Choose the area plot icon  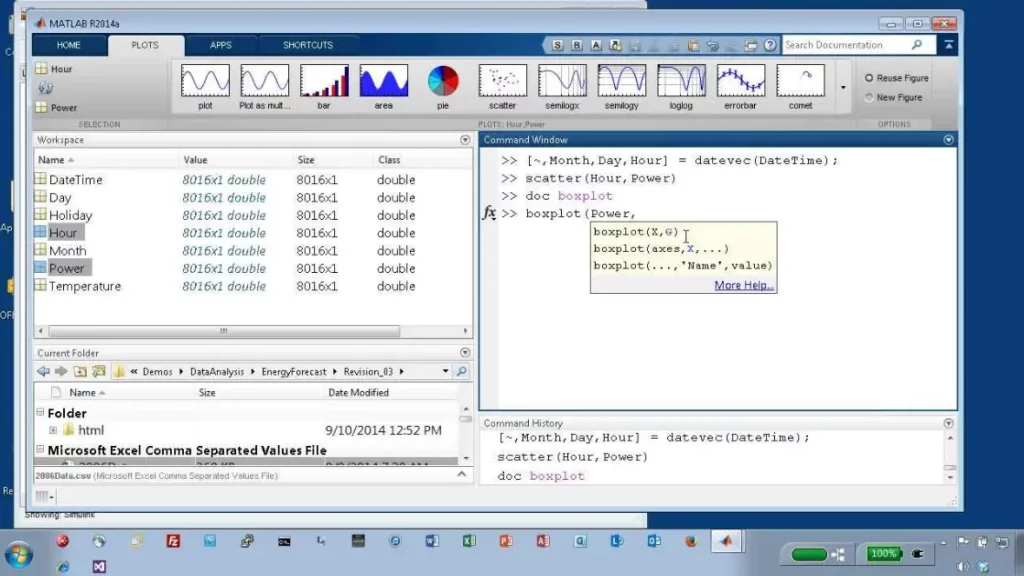click(384, 82)
